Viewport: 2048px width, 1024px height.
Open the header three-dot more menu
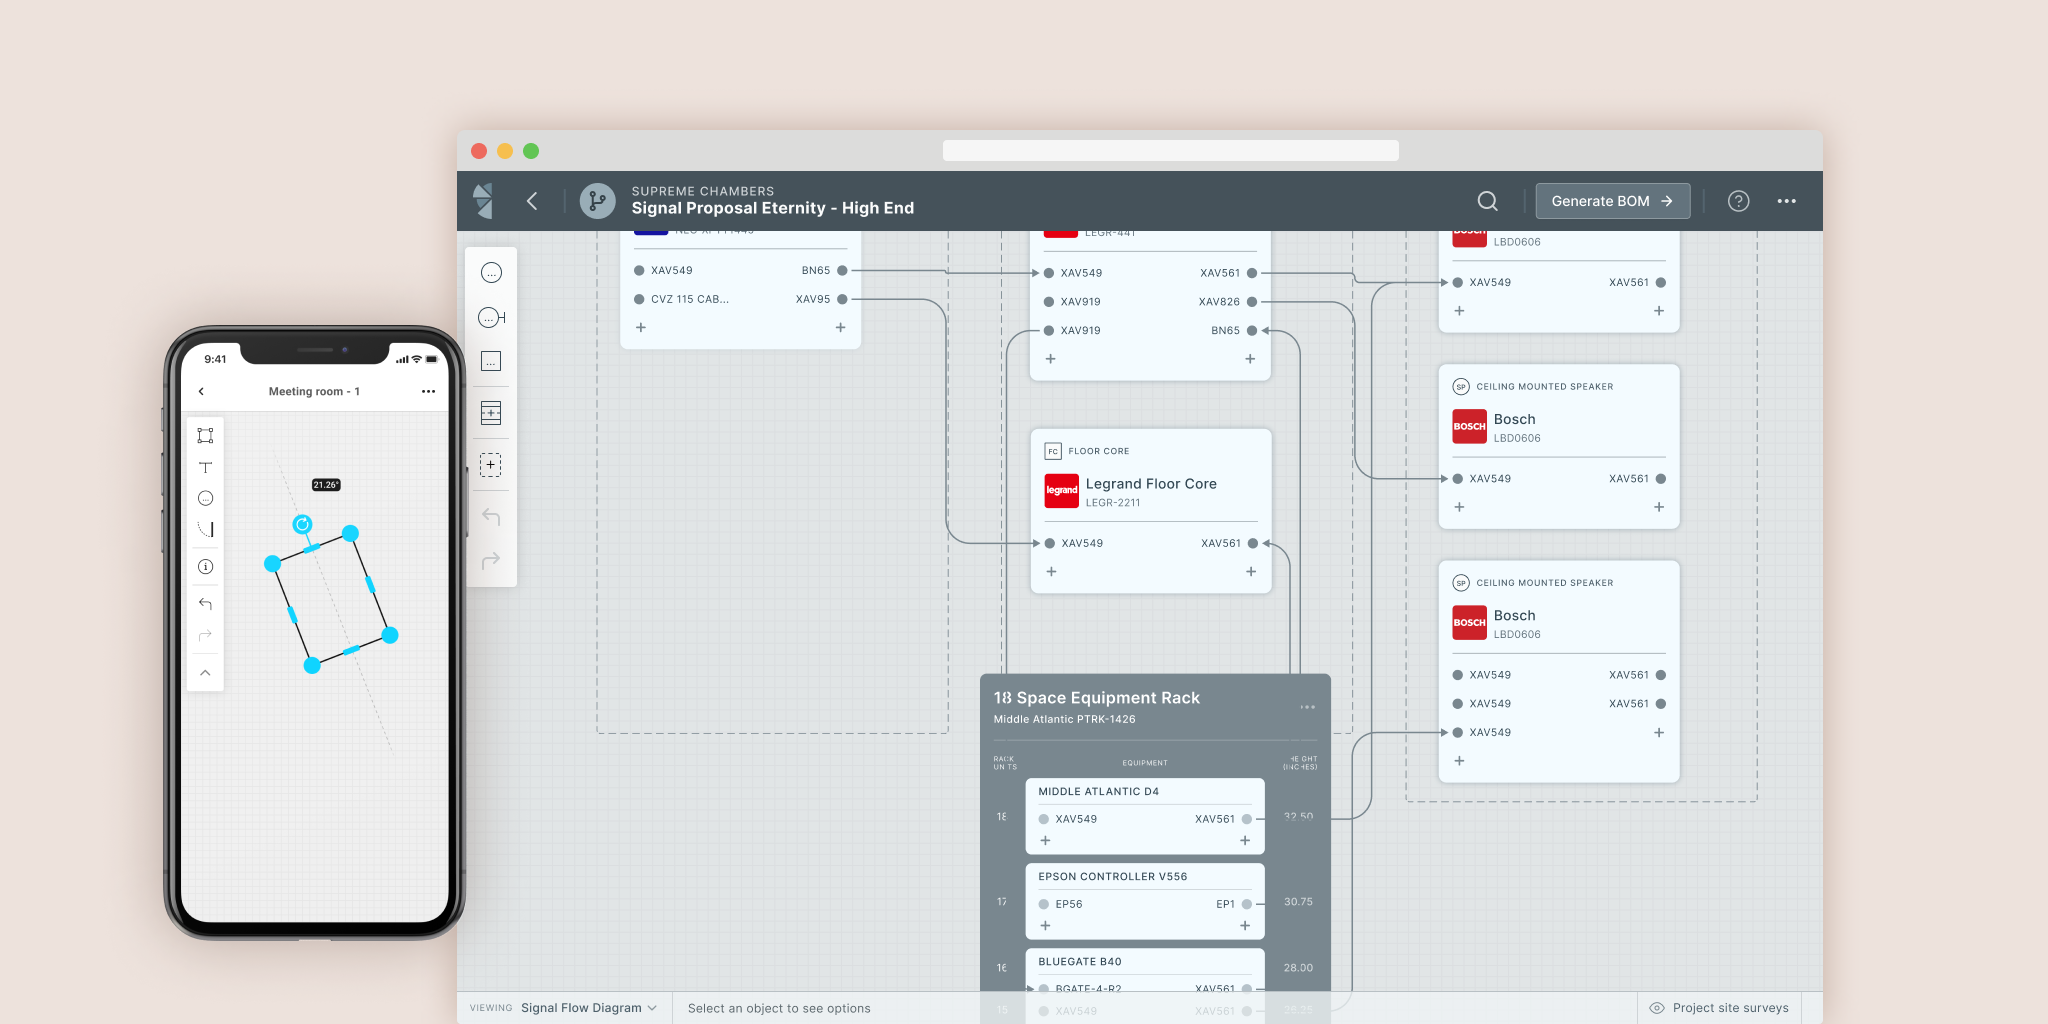tap(1787, 201)
